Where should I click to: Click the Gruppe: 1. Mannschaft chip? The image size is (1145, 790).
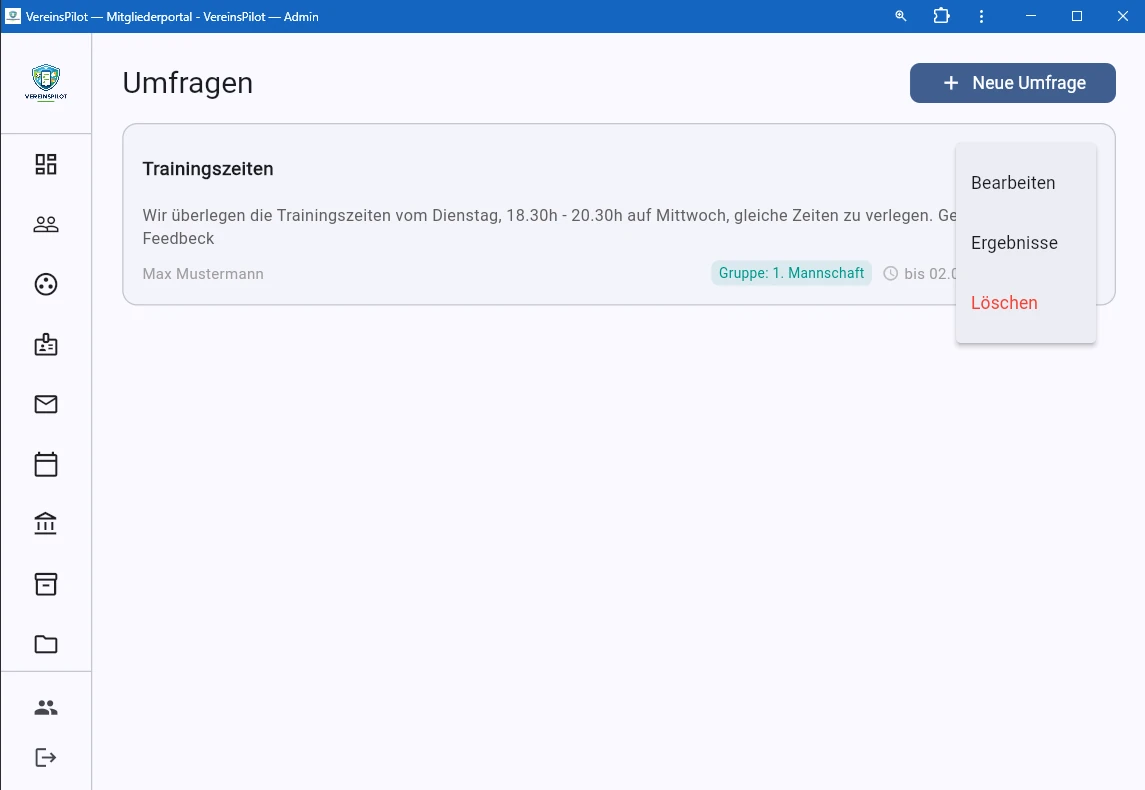click(x=791, y=272)
